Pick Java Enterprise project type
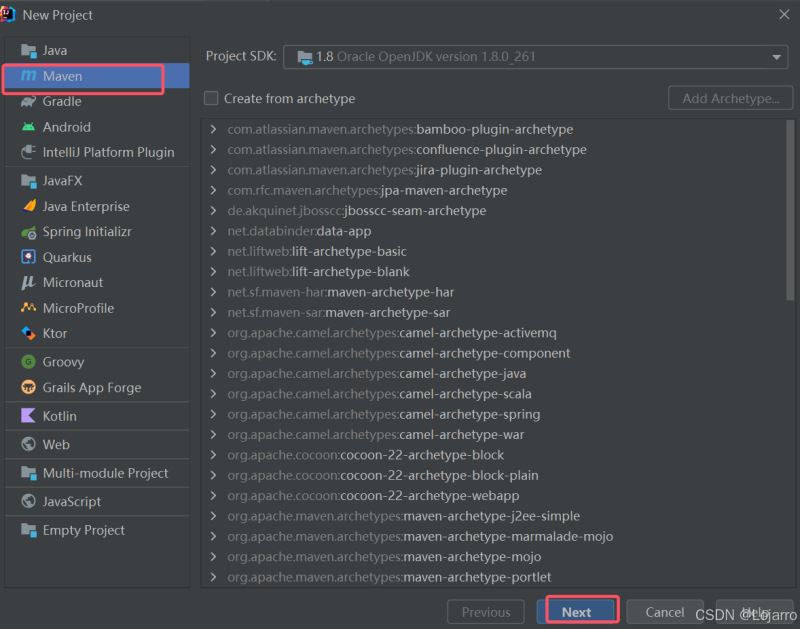 tap(97, 206)
